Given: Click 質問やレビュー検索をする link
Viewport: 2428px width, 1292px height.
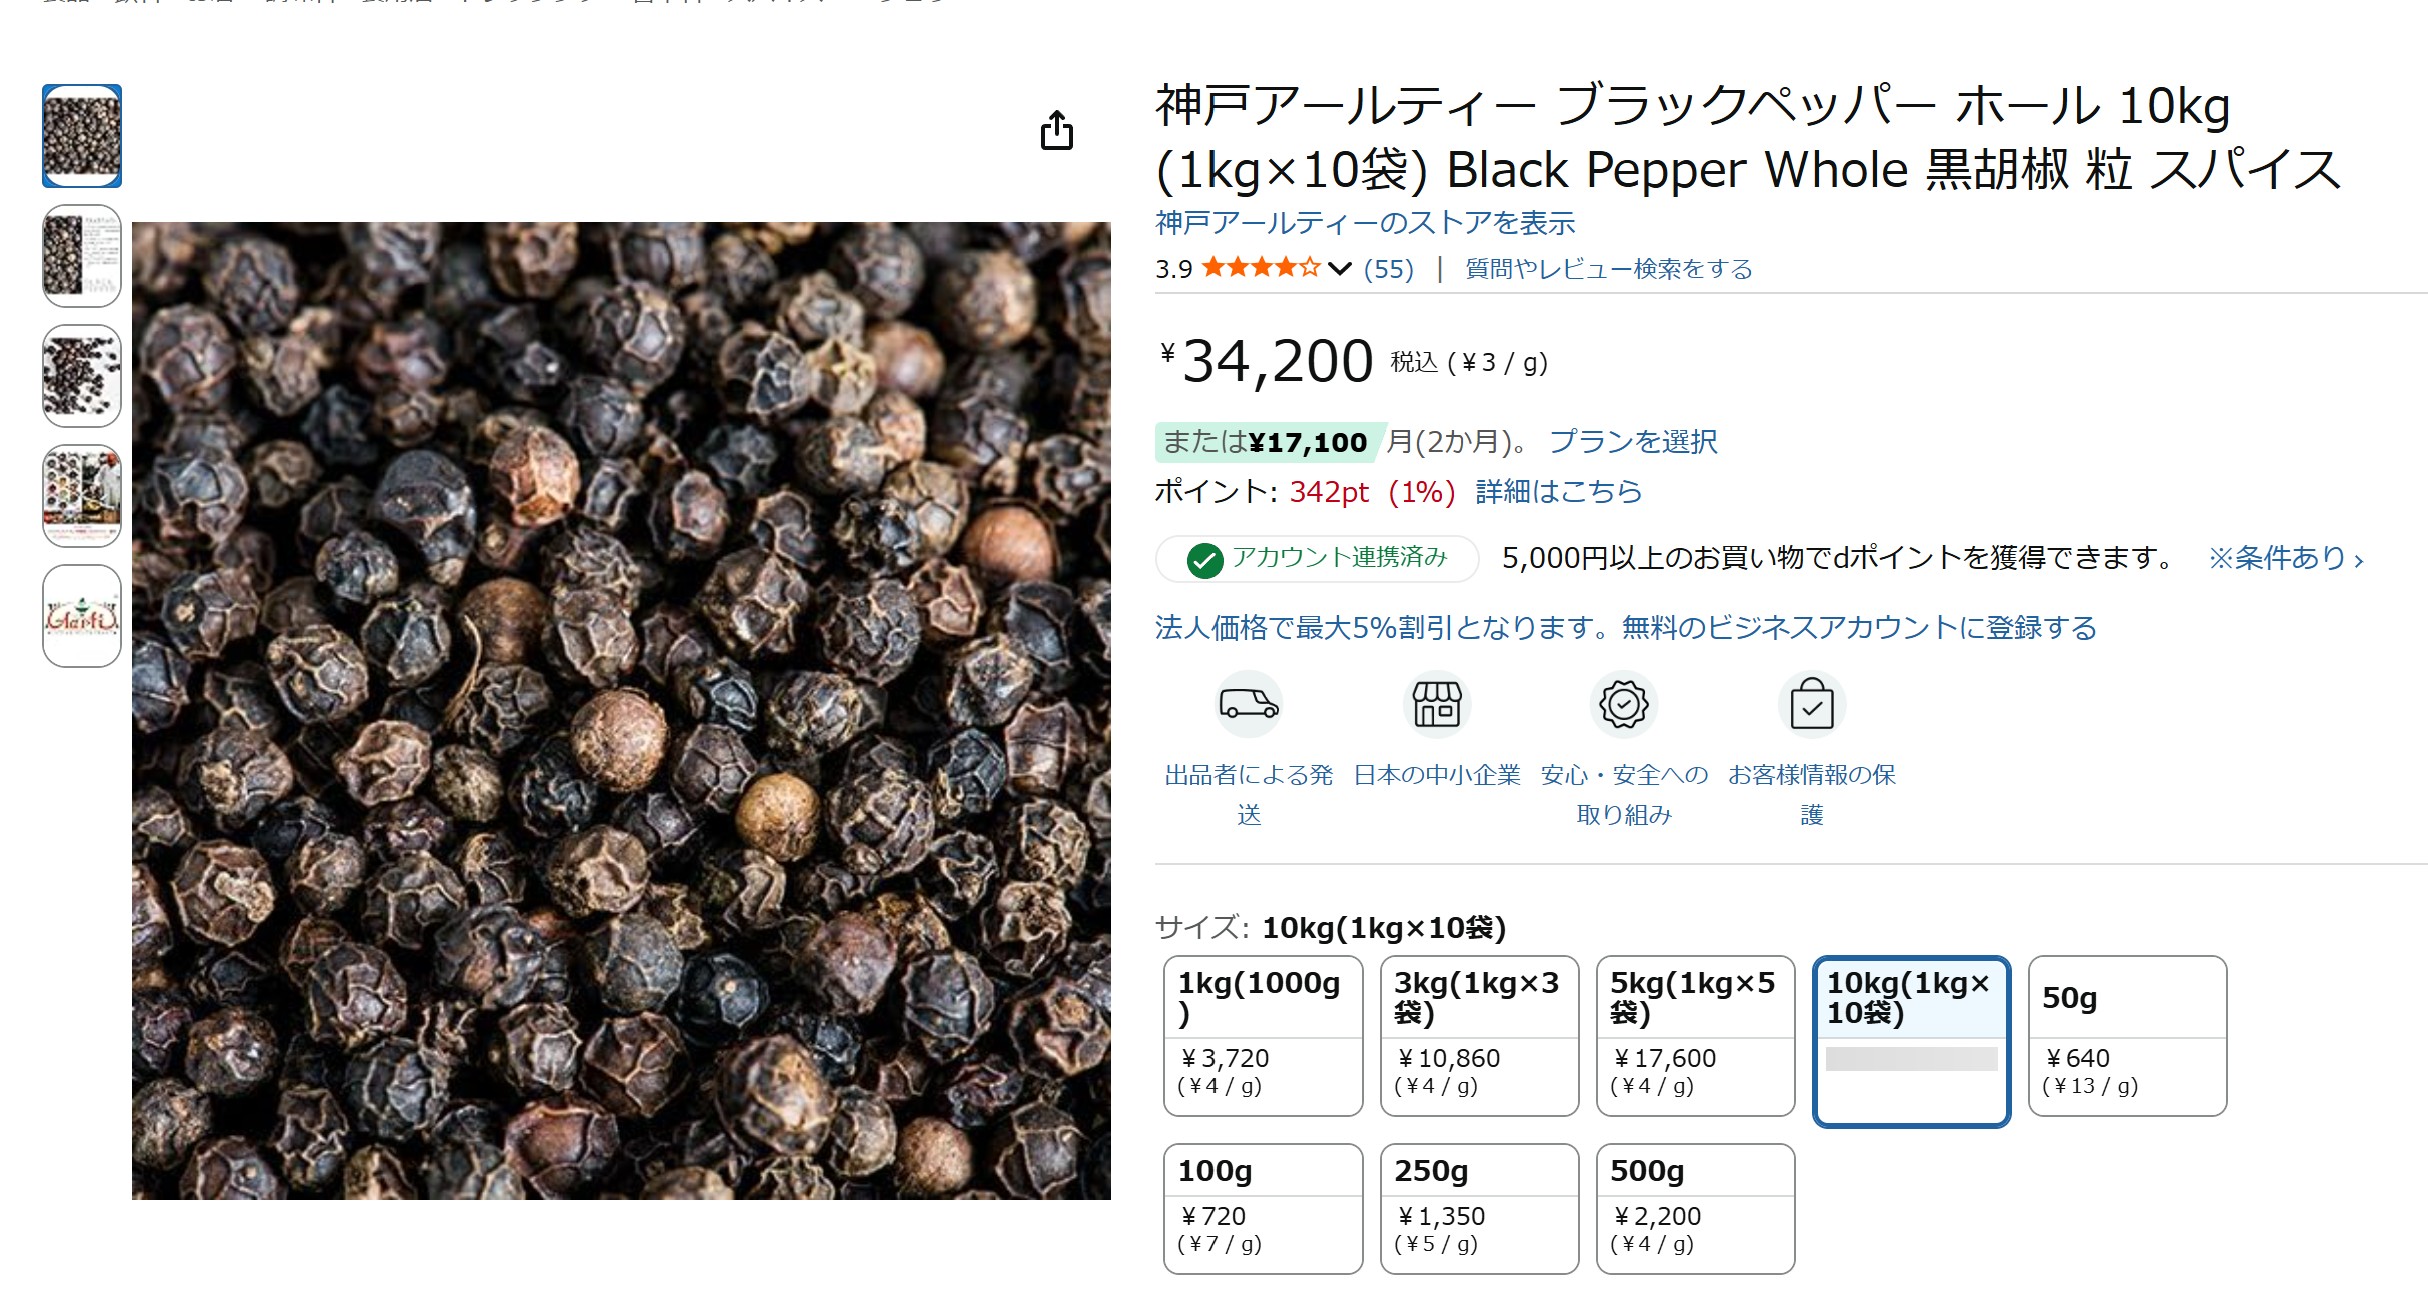Looking at the screenshot, I should [1608, 269].
